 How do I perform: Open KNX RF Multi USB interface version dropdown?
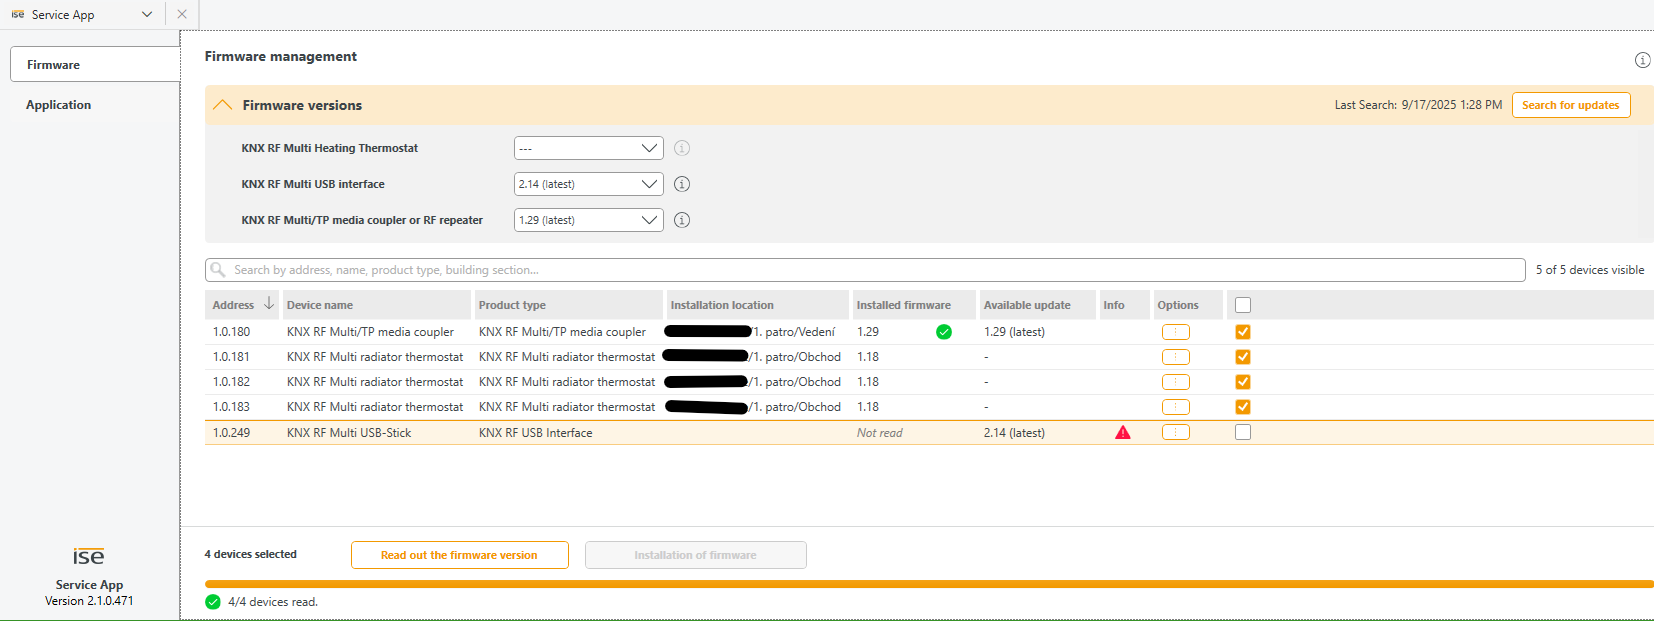[x=588, y=184]
